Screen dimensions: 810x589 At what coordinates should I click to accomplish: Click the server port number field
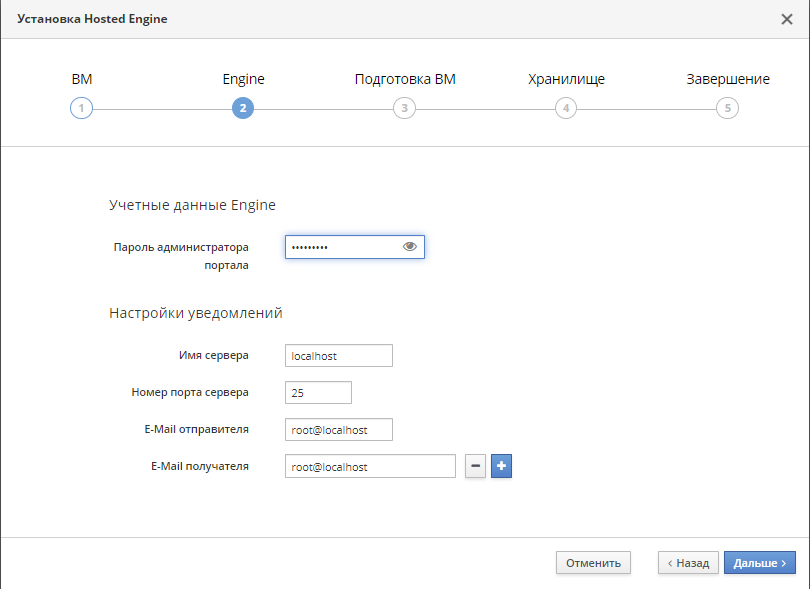click(318, 393)
